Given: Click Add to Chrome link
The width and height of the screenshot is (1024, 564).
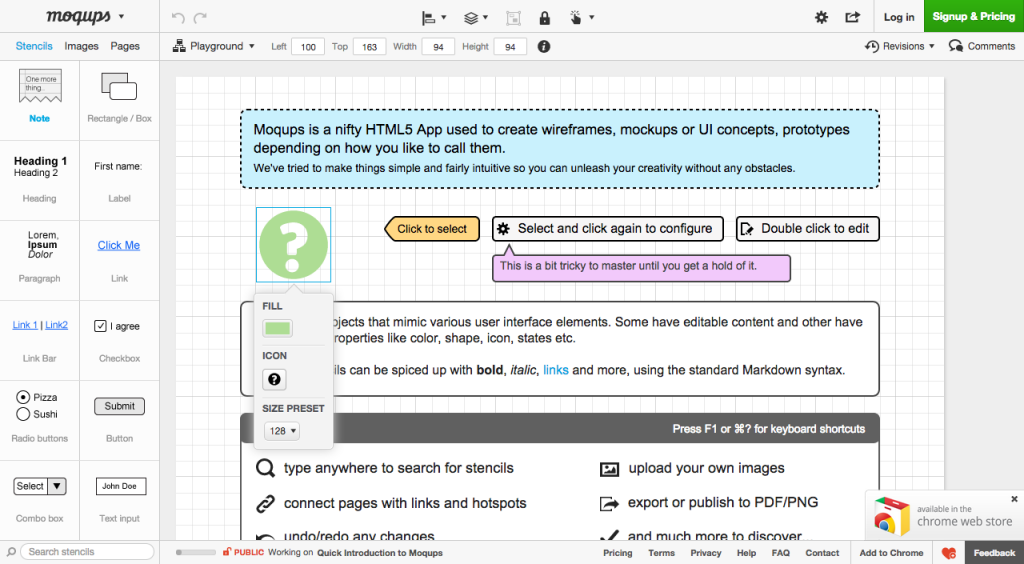Looking at the screenshot, I should [x=891, y=553].
